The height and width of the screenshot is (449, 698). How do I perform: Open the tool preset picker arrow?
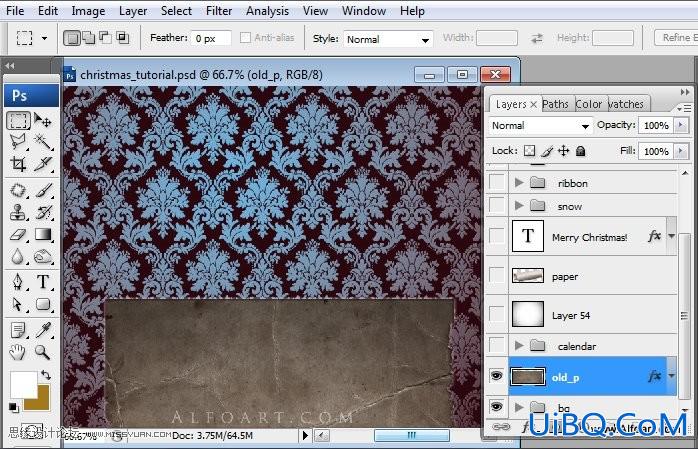(x=44, y=38)
